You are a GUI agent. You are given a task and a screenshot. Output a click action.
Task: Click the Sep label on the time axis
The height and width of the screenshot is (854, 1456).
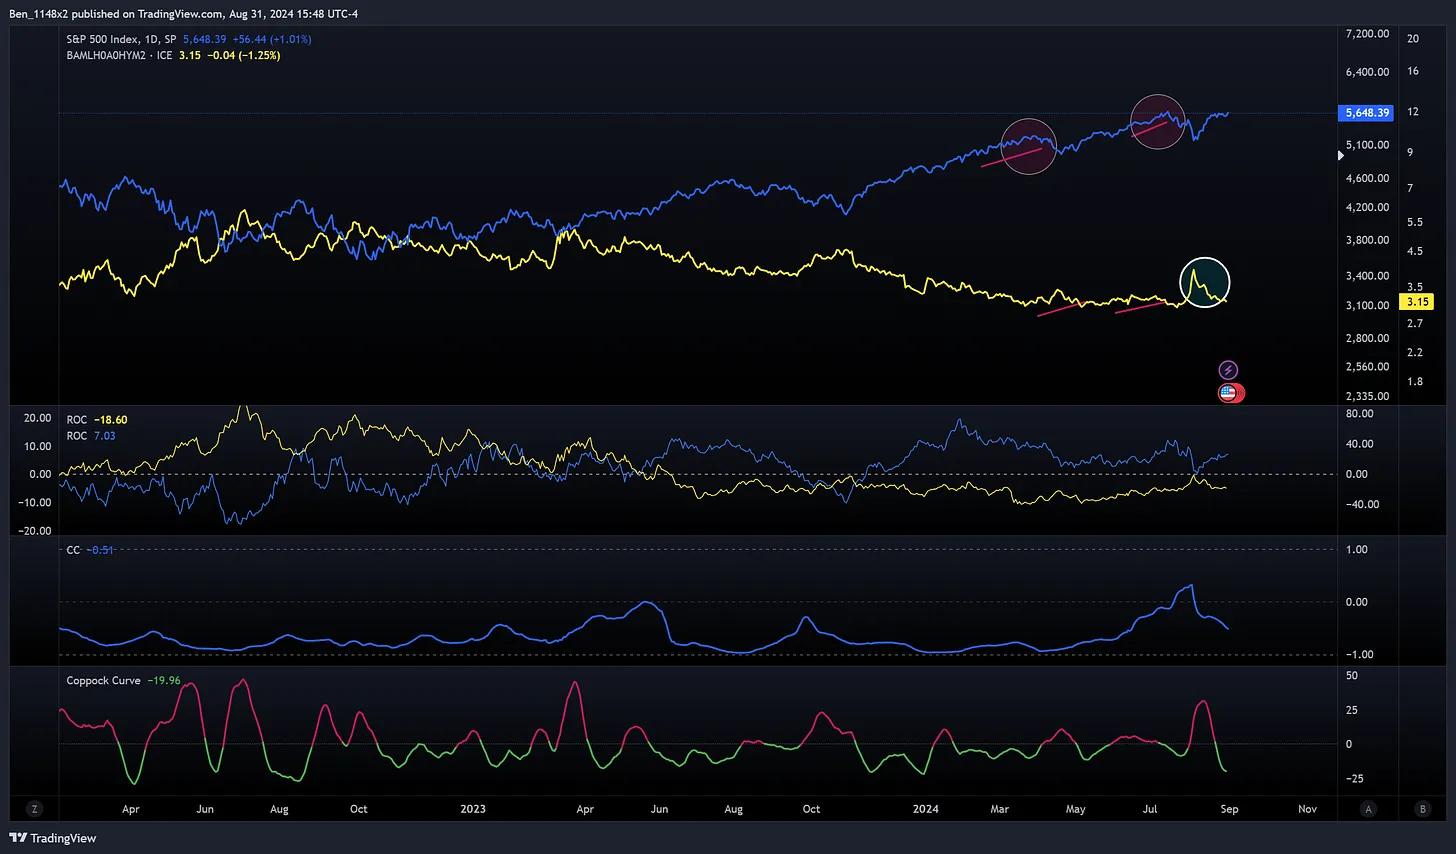1229,809
